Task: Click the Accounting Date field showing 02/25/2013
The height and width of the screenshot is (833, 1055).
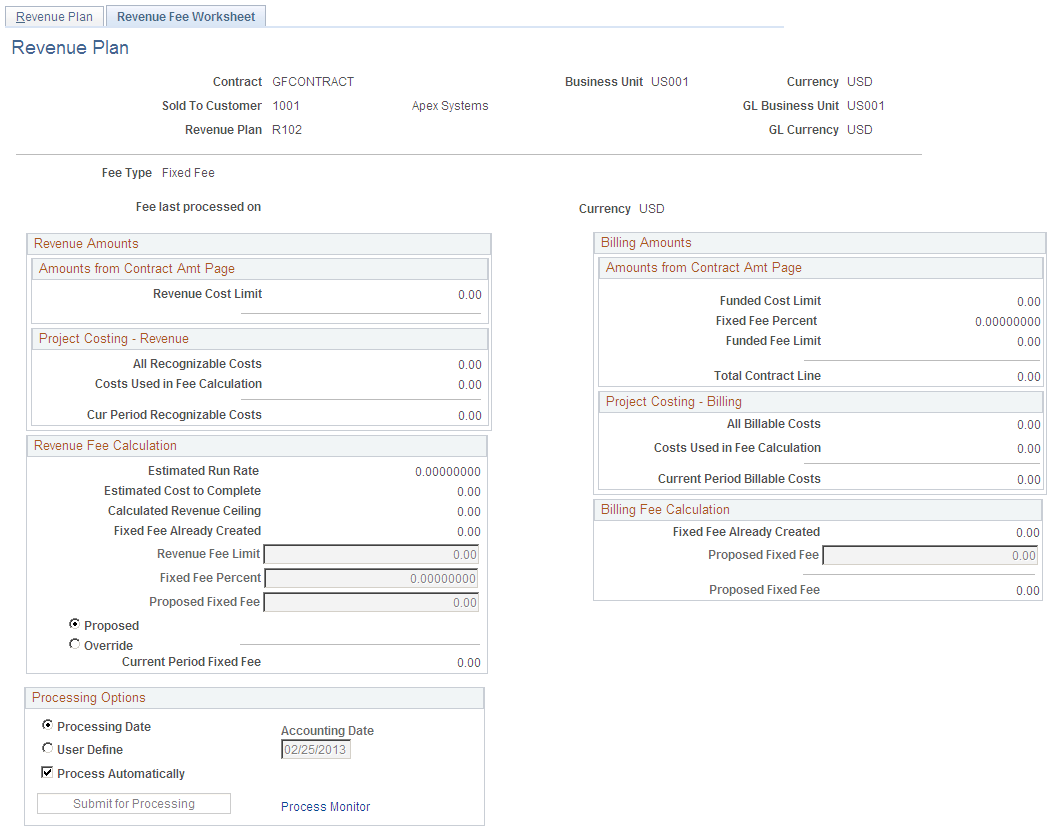Action: pyautogui.click(x=315, y=749)
